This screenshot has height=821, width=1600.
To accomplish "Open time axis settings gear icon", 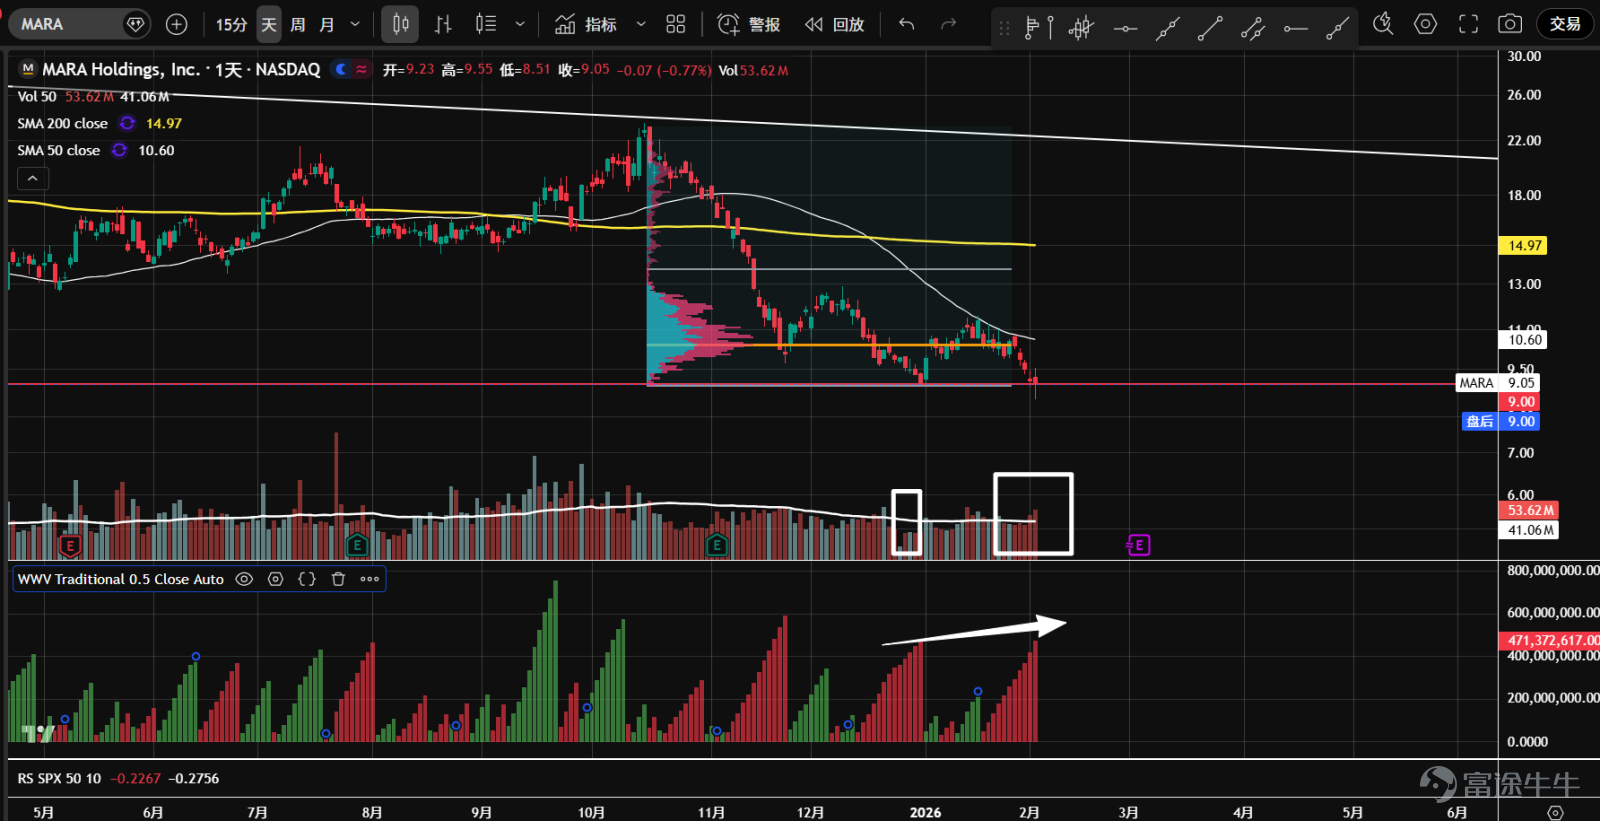I will [1555, 812].
